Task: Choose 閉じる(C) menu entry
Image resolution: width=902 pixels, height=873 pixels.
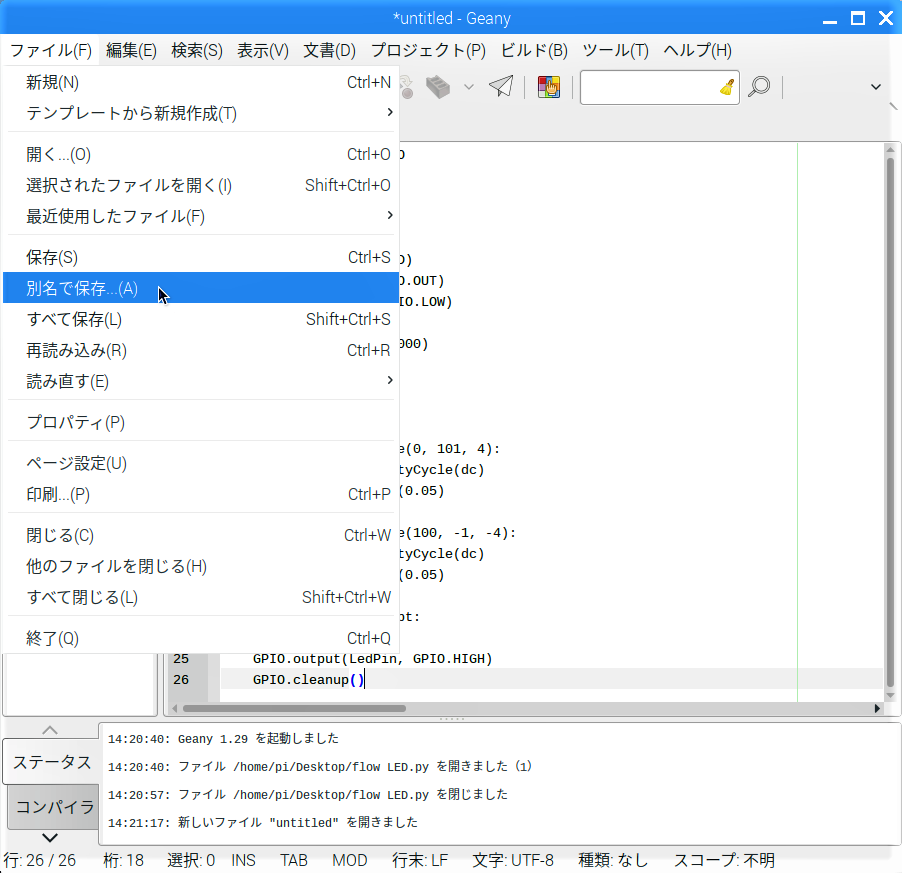Action: pos(201,535)
